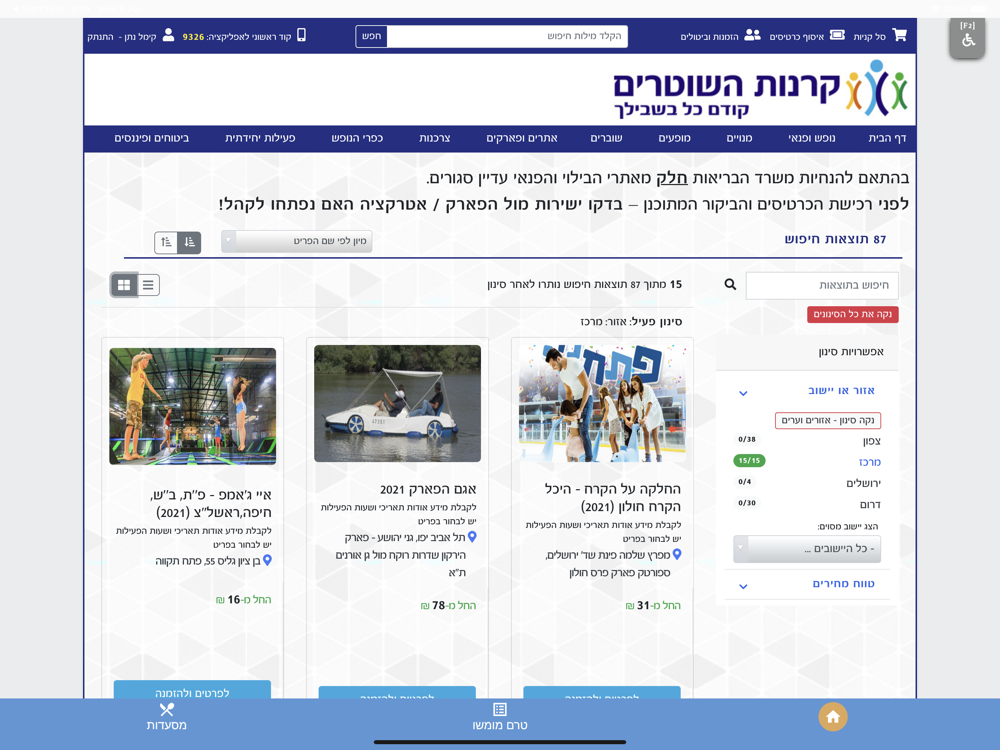The width and height of the screenshot is (1000, 750).
Task: Click the top search button
Action: tap(371, 36)
